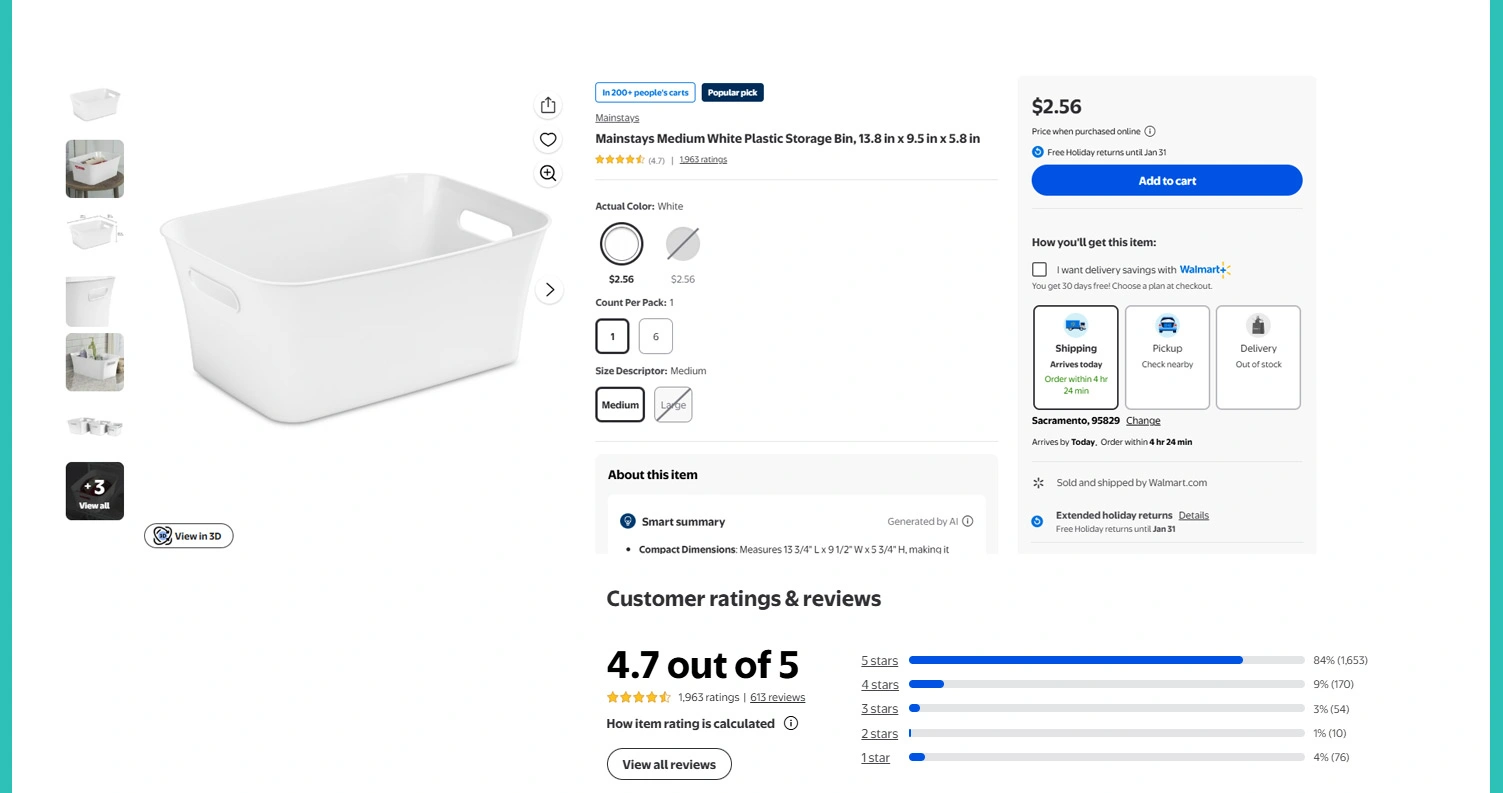Filter reviews by 5 stars
Image resolution: width=1503 pixels, height=793 pixels.
[880, 661]
